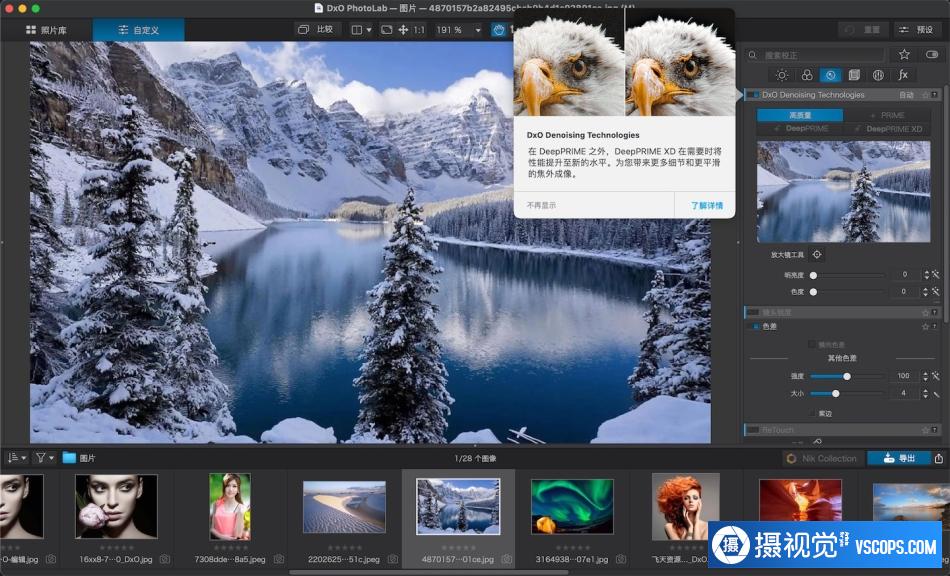
Task: Click the 图片 folder icon
Action: [x=70, y=458]
